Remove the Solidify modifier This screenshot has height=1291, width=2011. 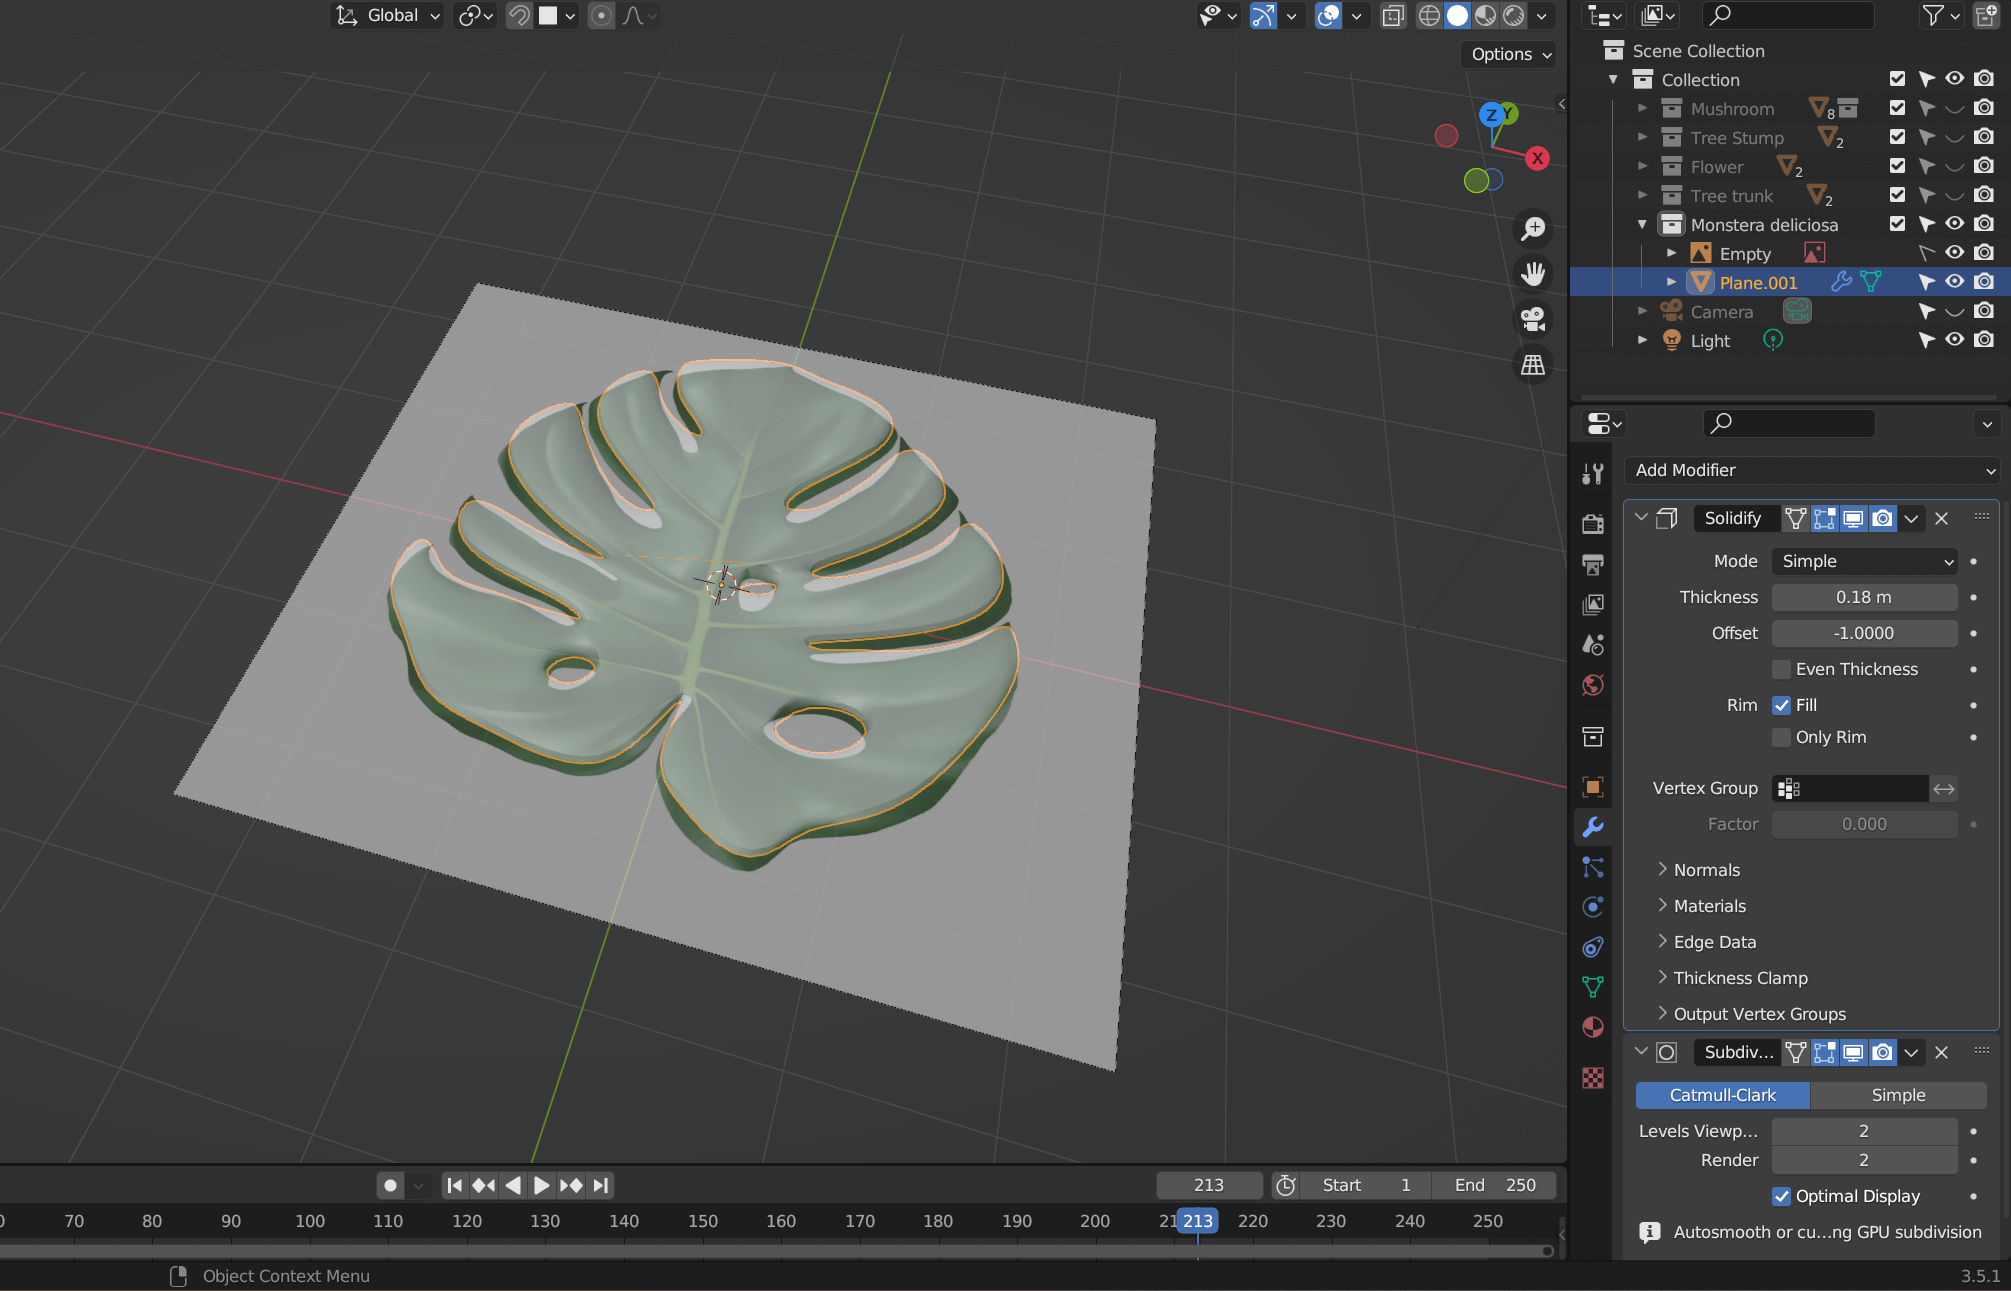pos(1941,518)
